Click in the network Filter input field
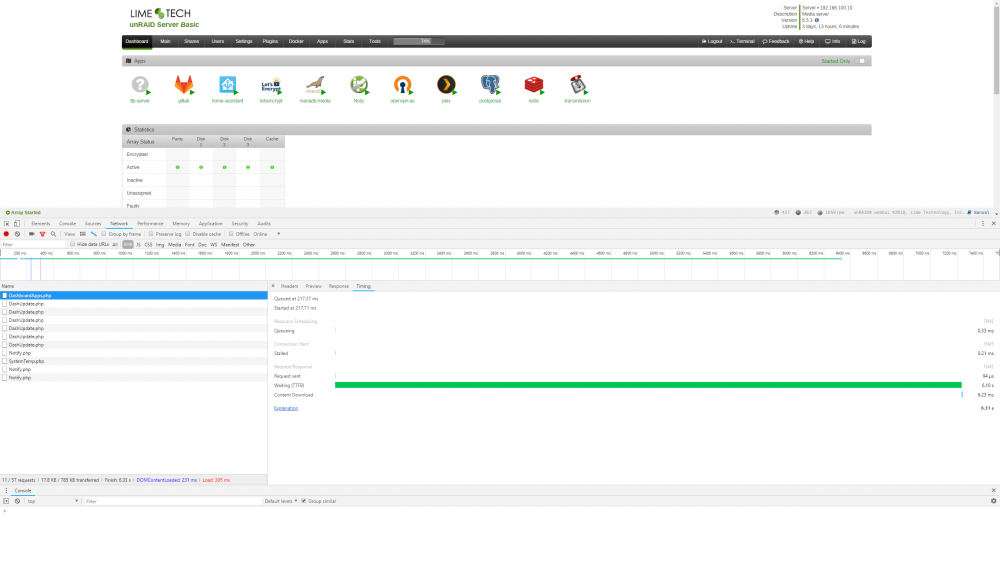This screenshot has width=1000, height=563. 33,244
